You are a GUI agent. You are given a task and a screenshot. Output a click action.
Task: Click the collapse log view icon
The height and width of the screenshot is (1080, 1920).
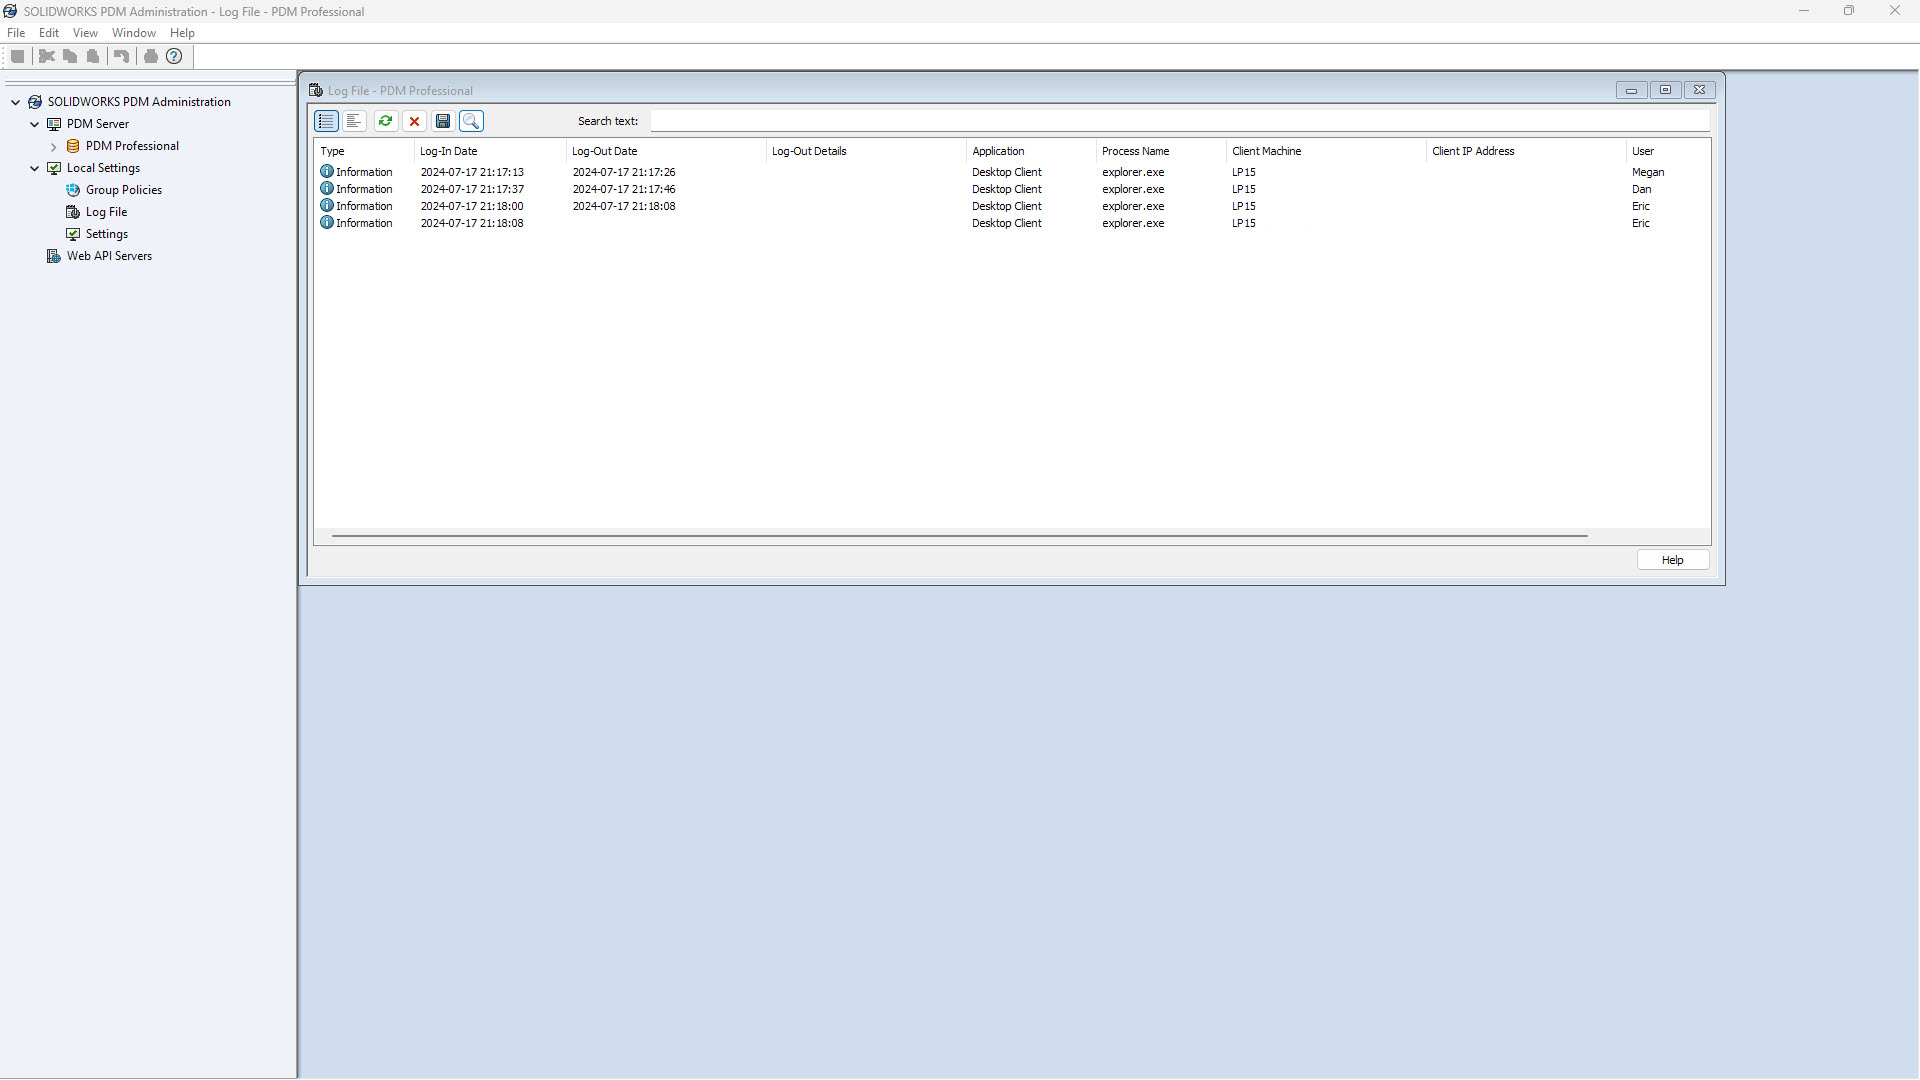coord(355,121)
